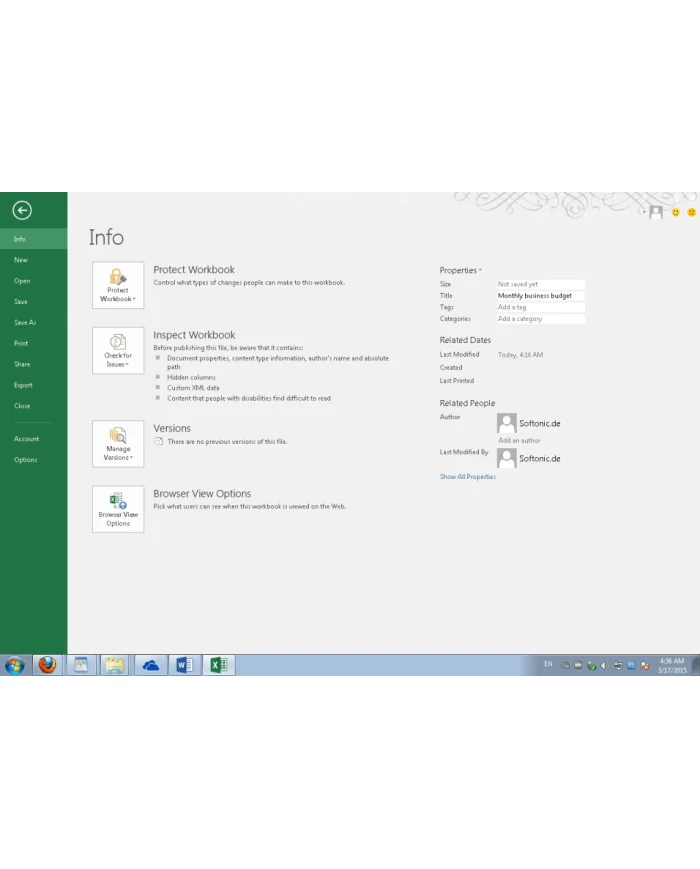700x869 pixels.
Task: Open the Share page
Action: 33,364
